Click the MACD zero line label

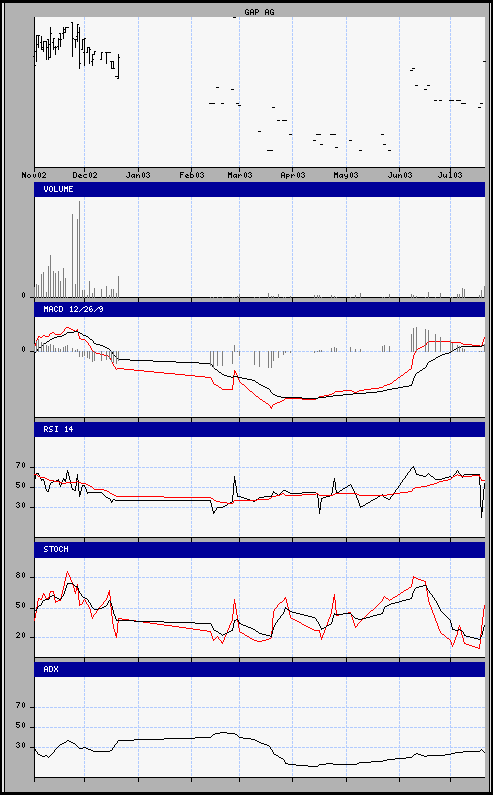[x=23, y=350]
